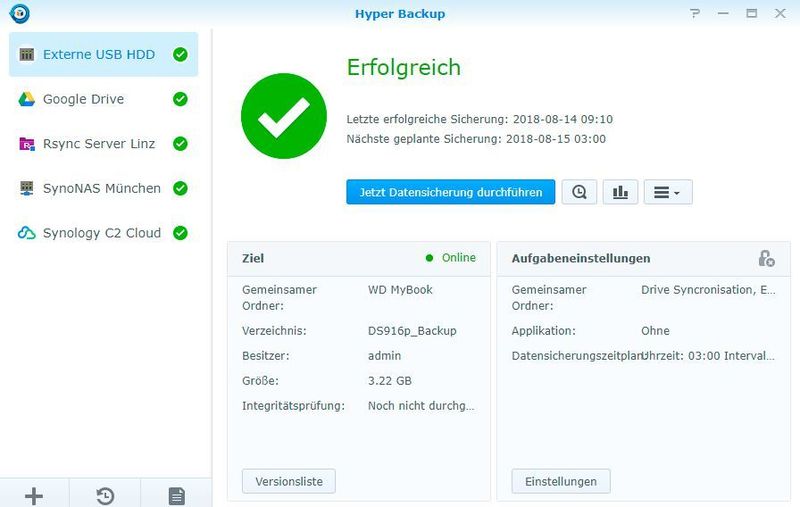Open the log document icon at bottom
Viewport: 800px width, 507px height.
177,496
